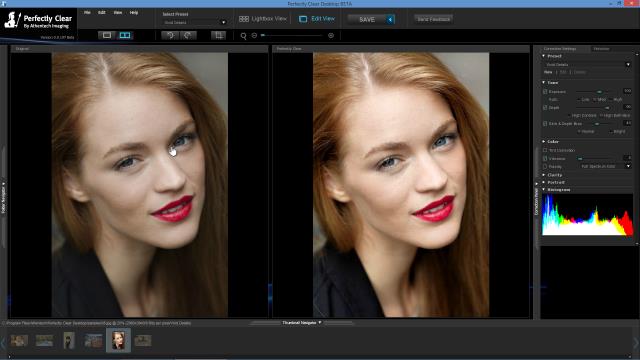
Task: Click the Perfectly Clear logo
Action: (x=38, y=20)
